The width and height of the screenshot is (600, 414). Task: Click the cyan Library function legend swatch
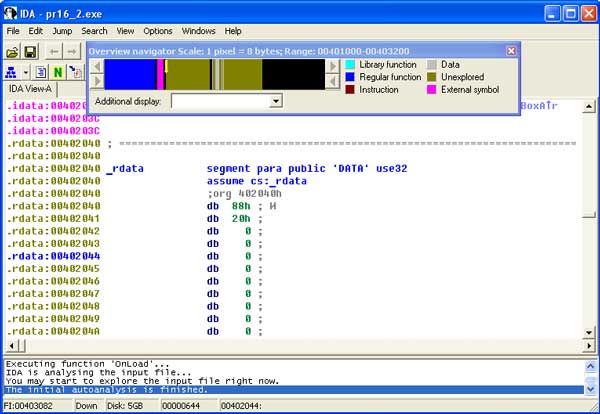(x=350, y=65)
